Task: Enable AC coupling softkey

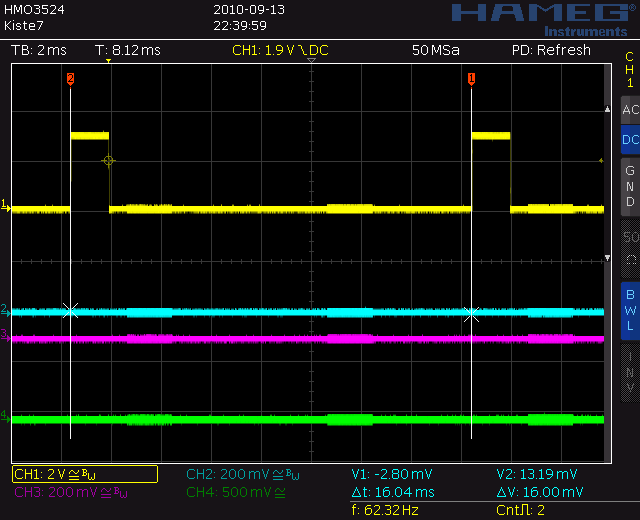Action: coord(630,110)
